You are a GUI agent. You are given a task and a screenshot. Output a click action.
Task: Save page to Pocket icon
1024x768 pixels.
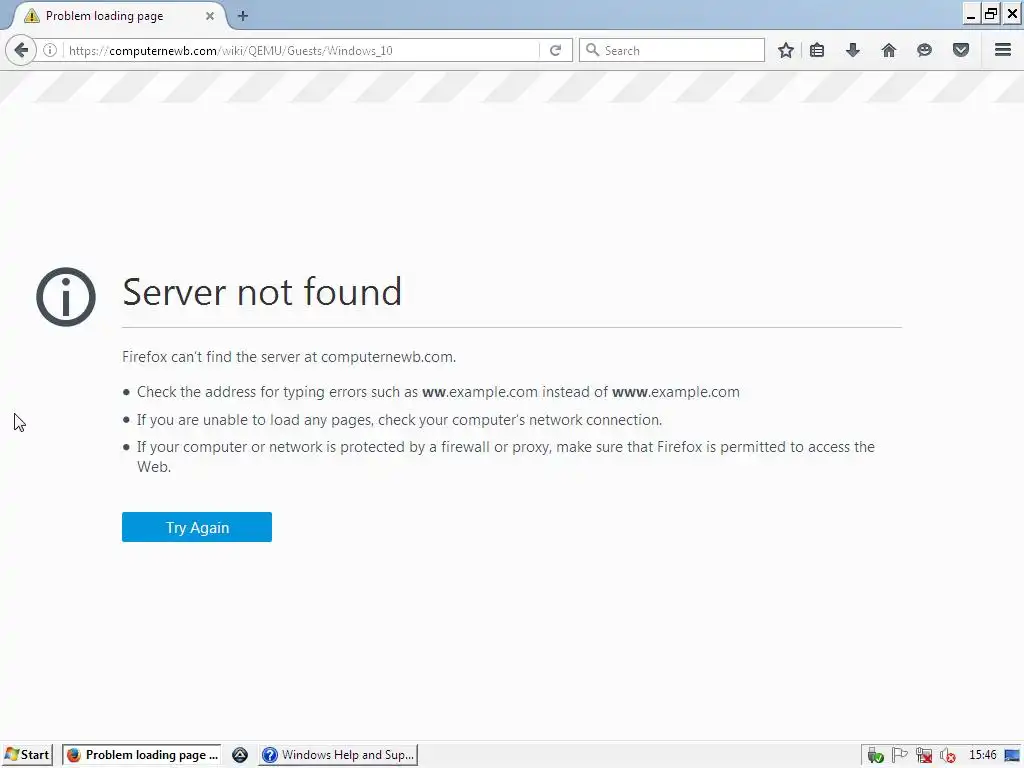point(961,50)
